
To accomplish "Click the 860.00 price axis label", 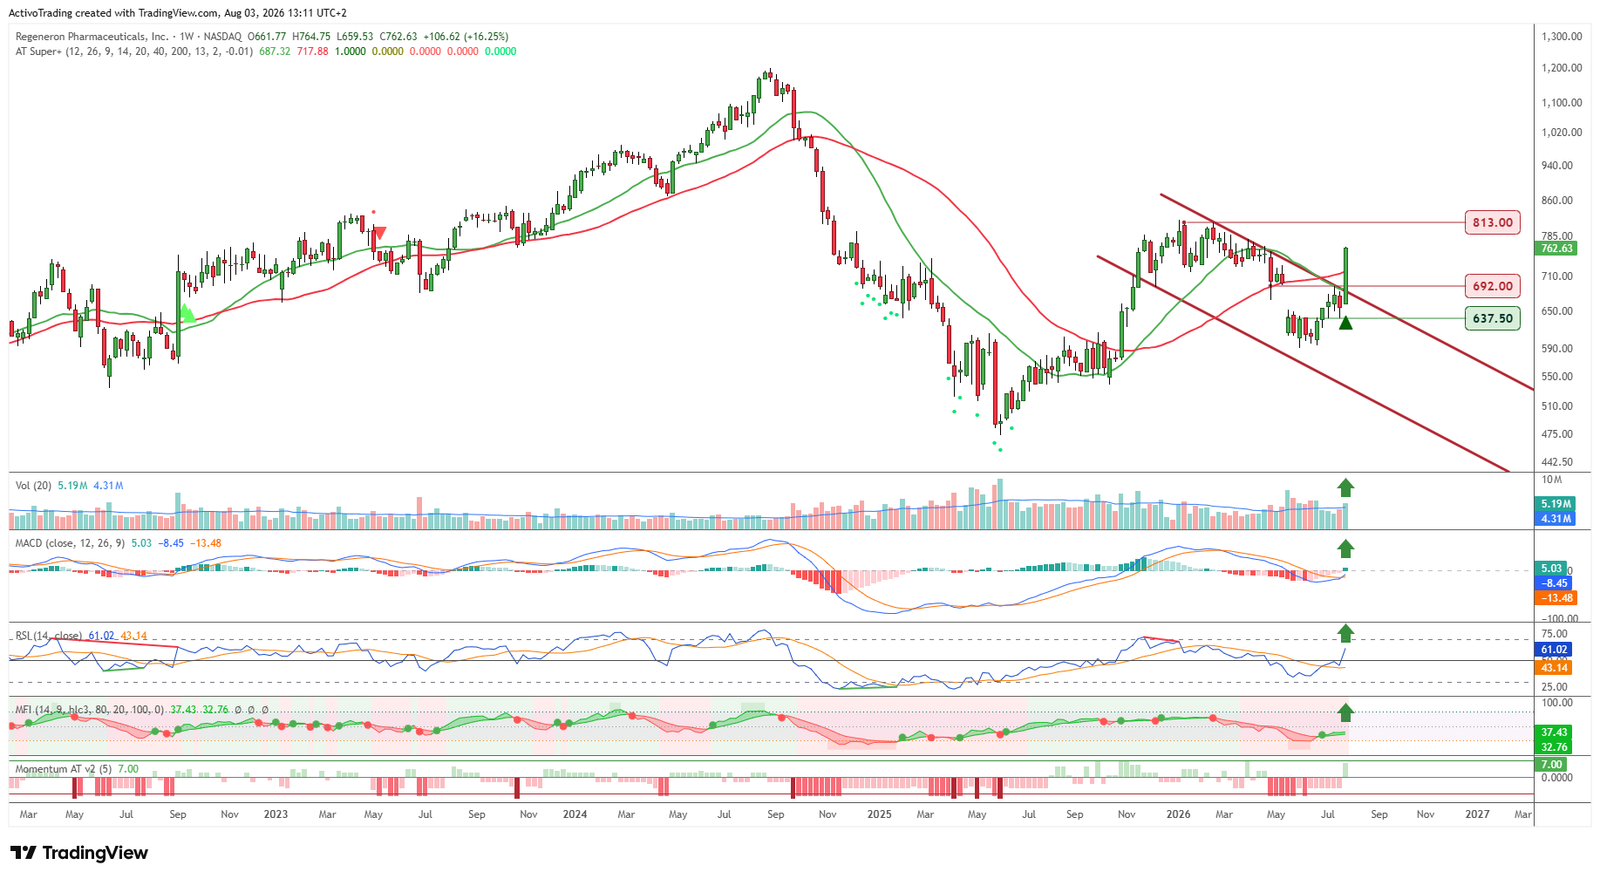I will [x=1557, y=200].
